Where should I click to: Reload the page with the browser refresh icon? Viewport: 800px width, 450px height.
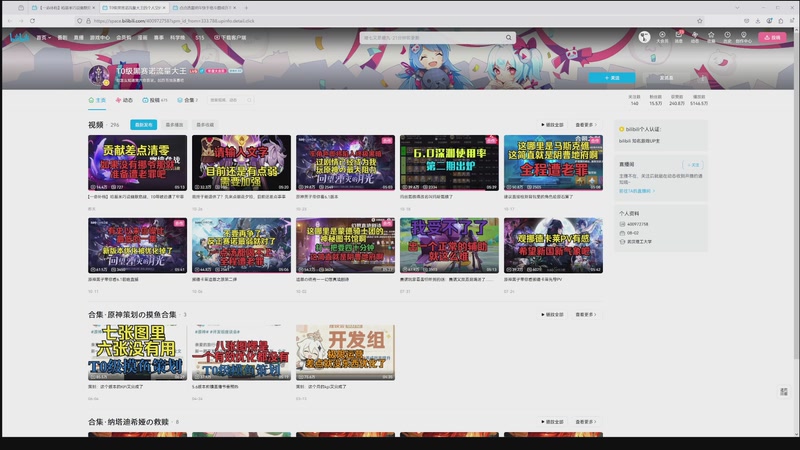32,21
